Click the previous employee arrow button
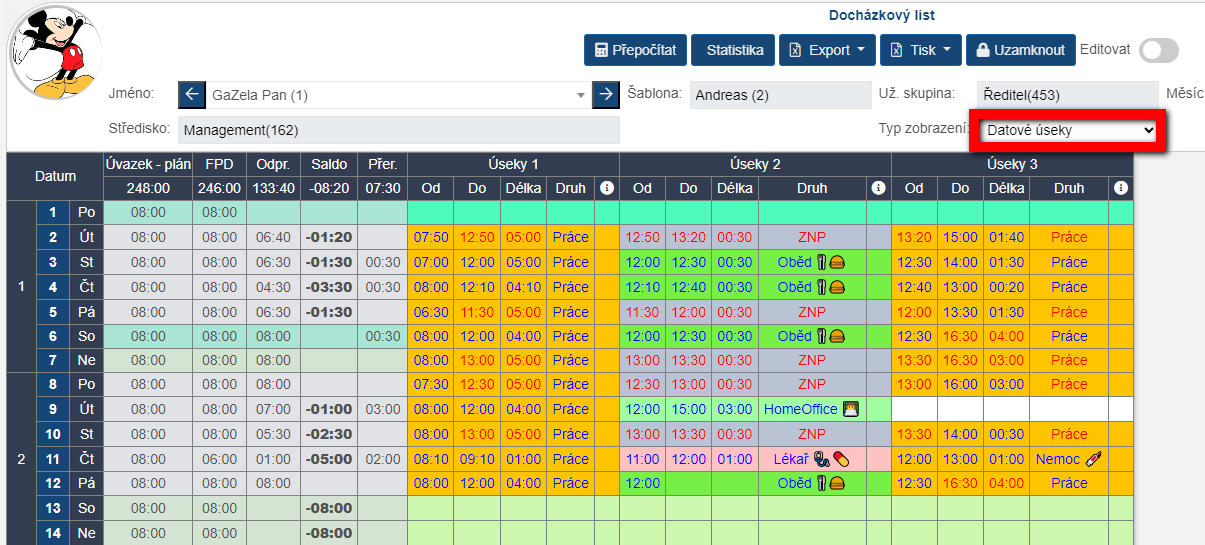The image size is (1205, 545). (191, 95)
